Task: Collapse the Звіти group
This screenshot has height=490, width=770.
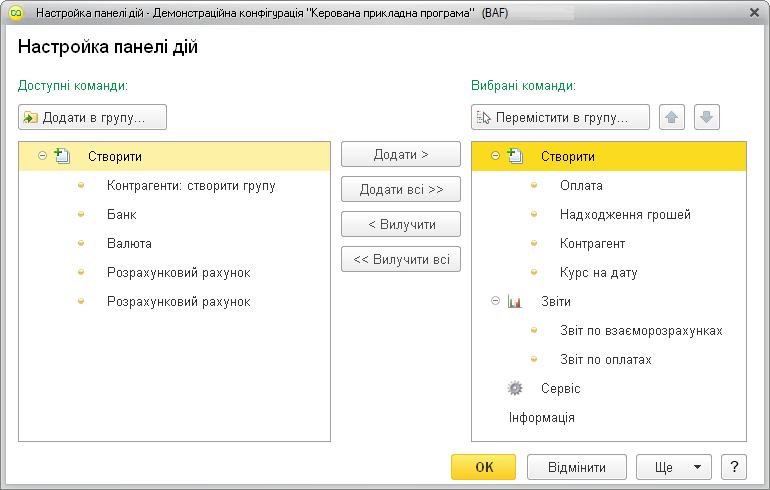Action: point(495,300)
